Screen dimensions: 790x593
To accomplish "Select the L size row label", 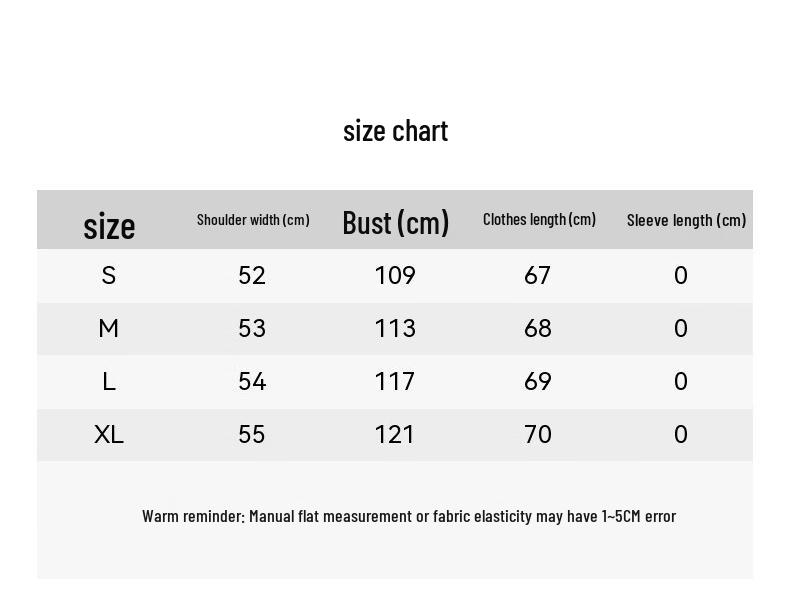I will (x=109, y=381).
